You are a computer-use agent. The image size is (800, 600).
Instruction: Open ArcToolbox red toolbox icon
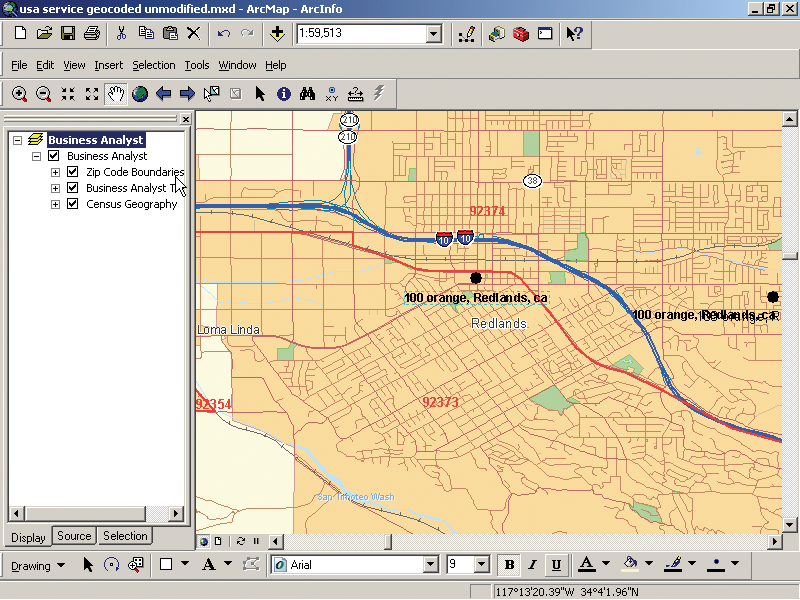pos(521,34)
